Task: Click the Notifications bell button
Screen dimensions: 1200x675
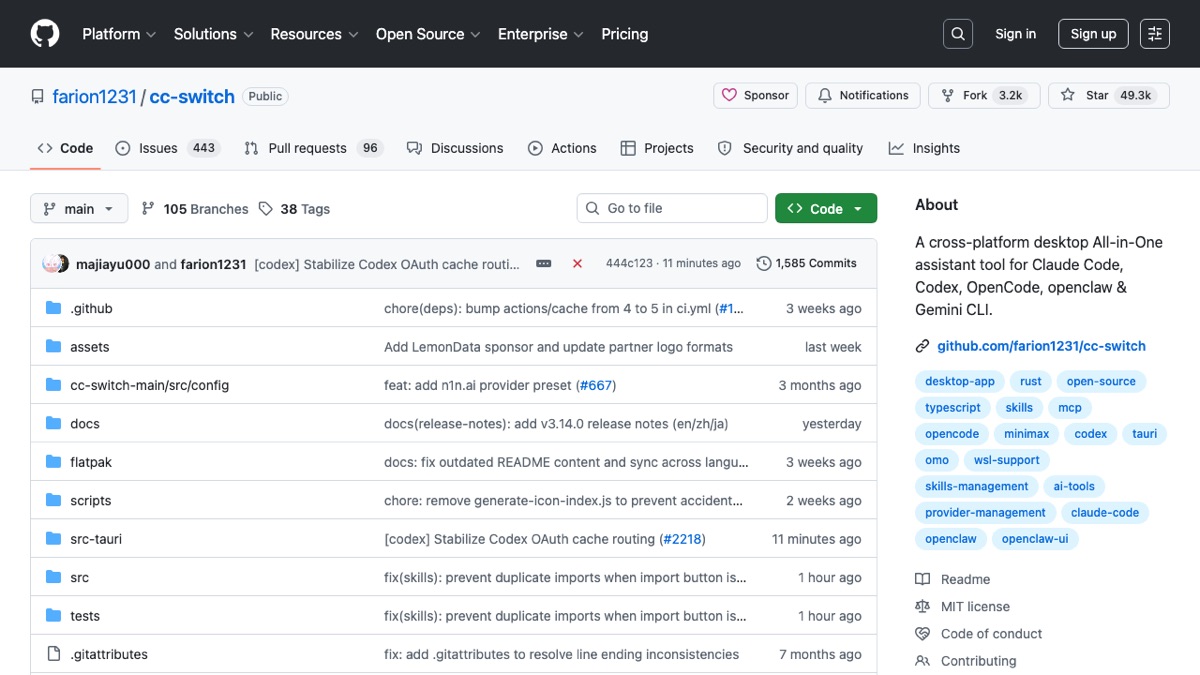Action: click(863, 96)
